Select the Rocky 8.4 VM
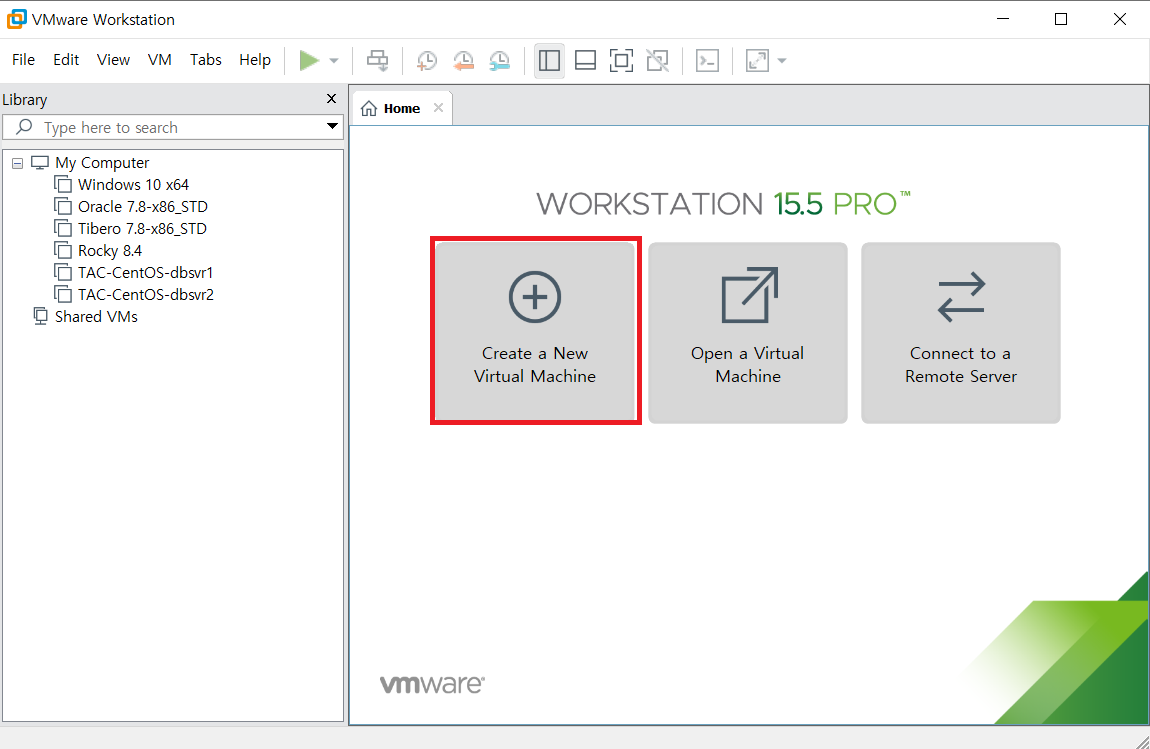Image resolution: width=1150 pixels, height=749 pixels. (x=110, y=250)
